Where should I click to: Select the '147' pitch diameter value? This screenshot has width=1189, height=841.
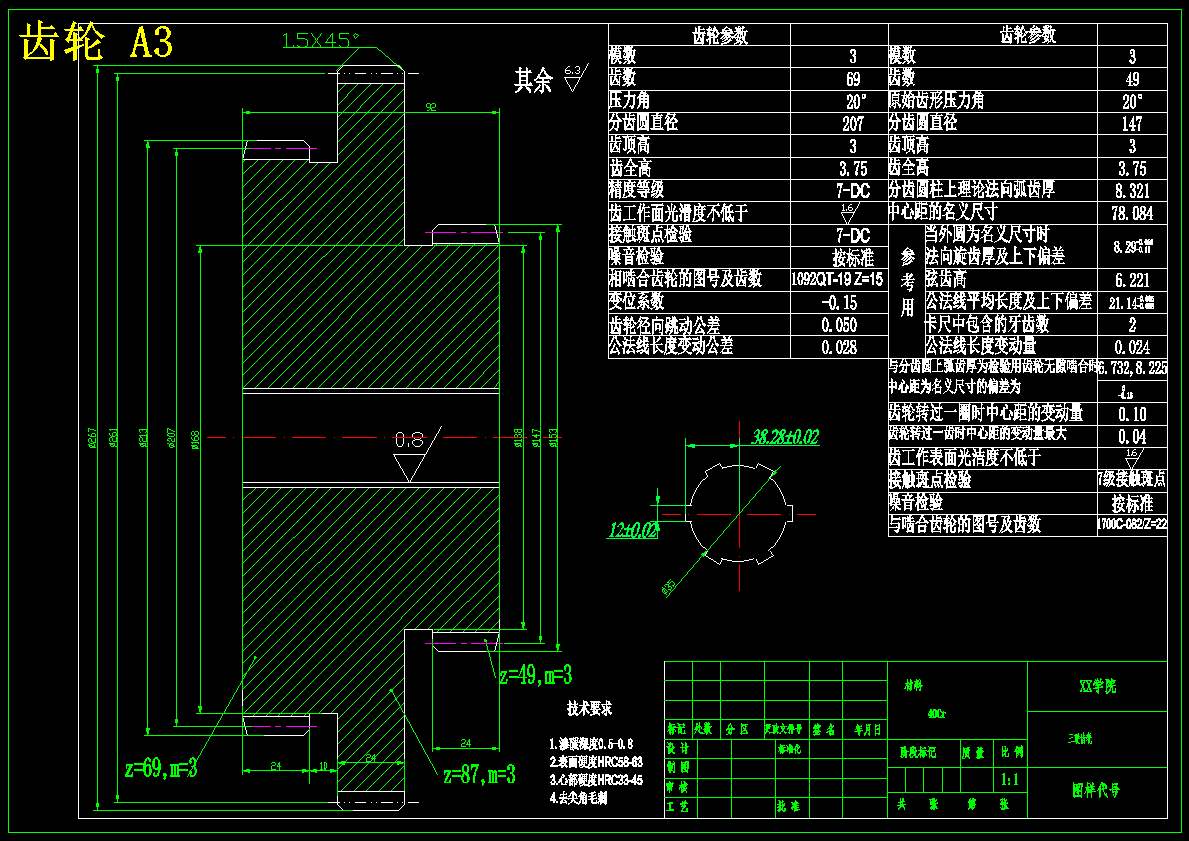(x=1131, y=123)
